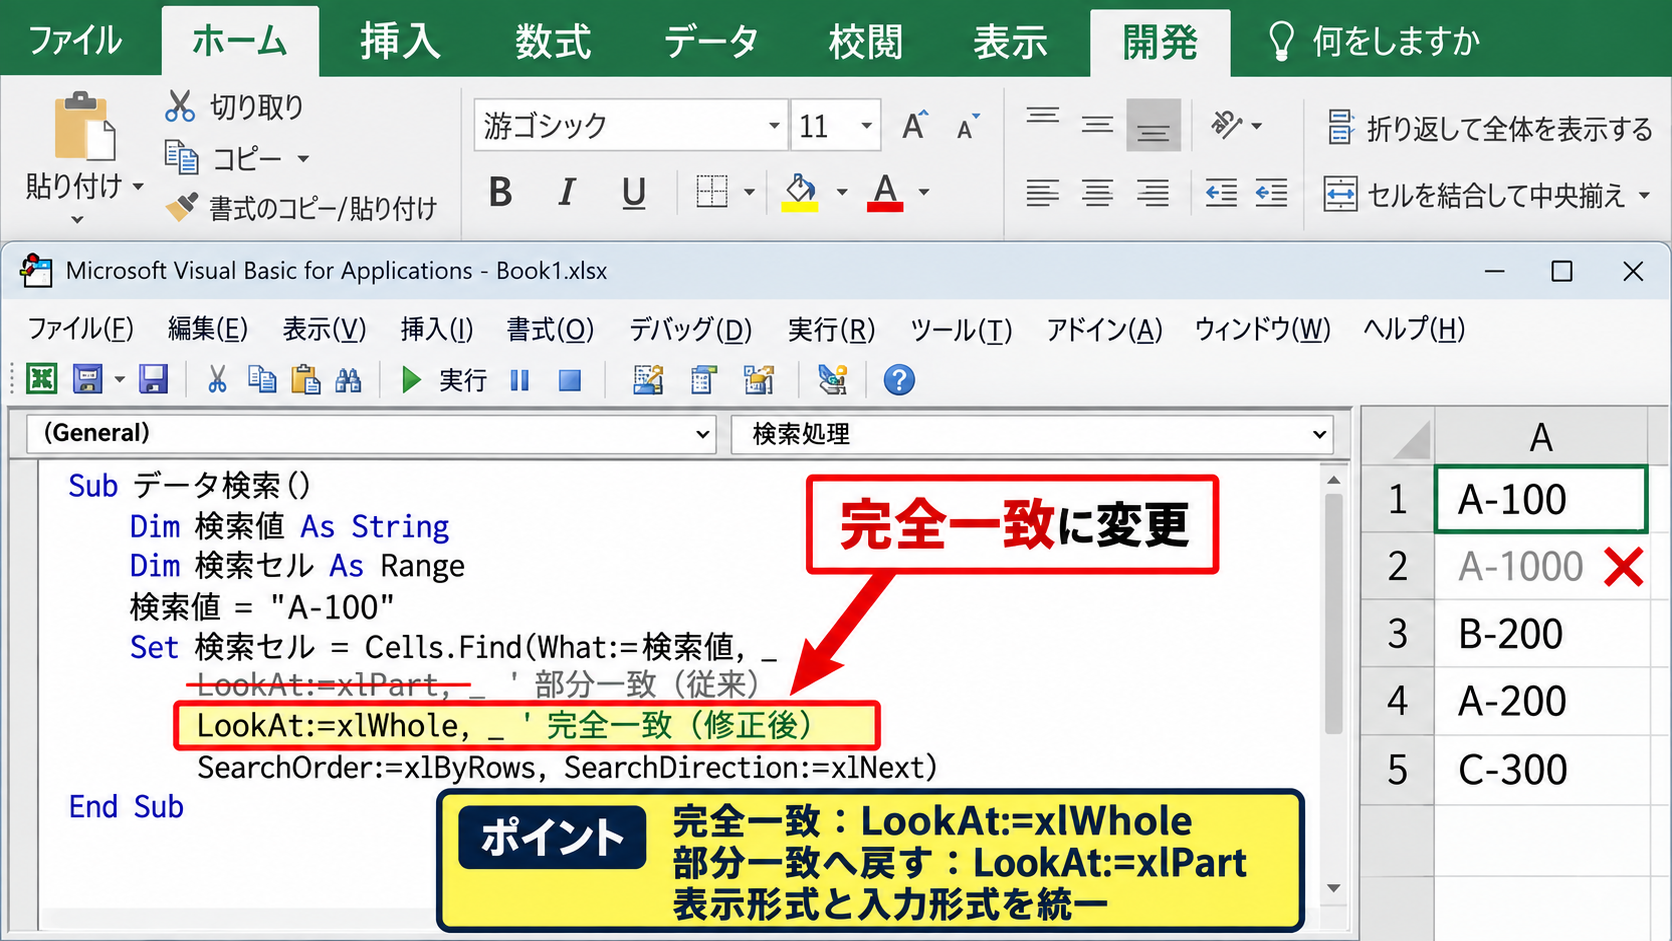Open the コピー dropdown arrow

[x=303, y=158]
